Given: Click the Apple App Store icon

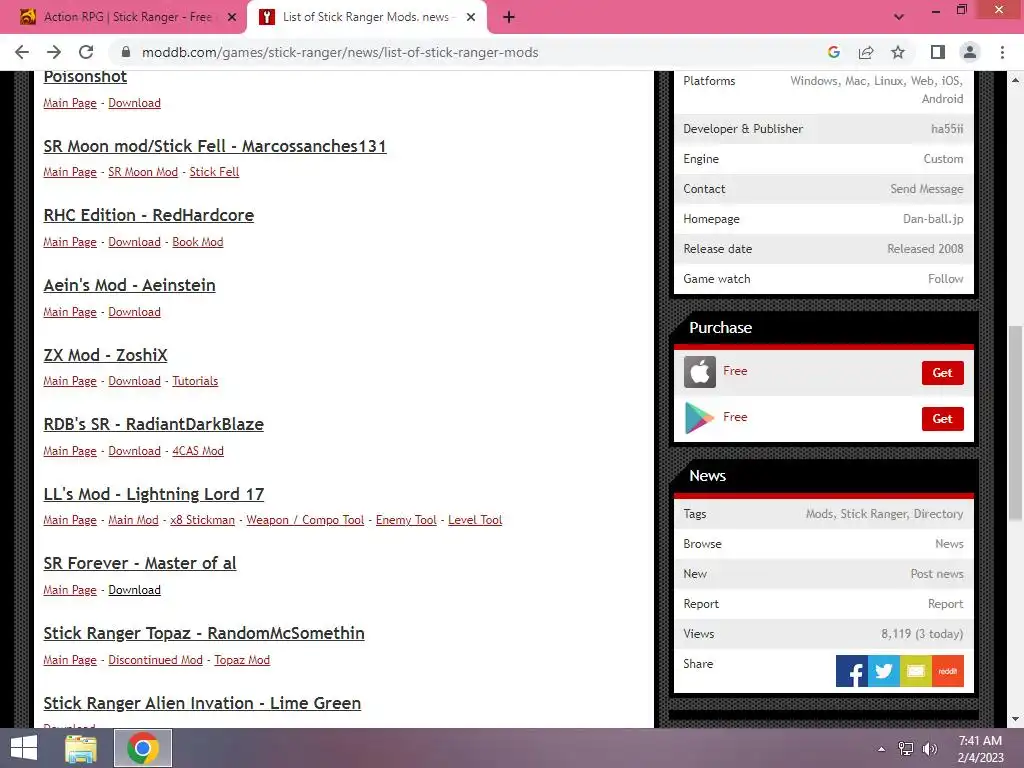Looking at the screenshot, I should coord(699,372).
